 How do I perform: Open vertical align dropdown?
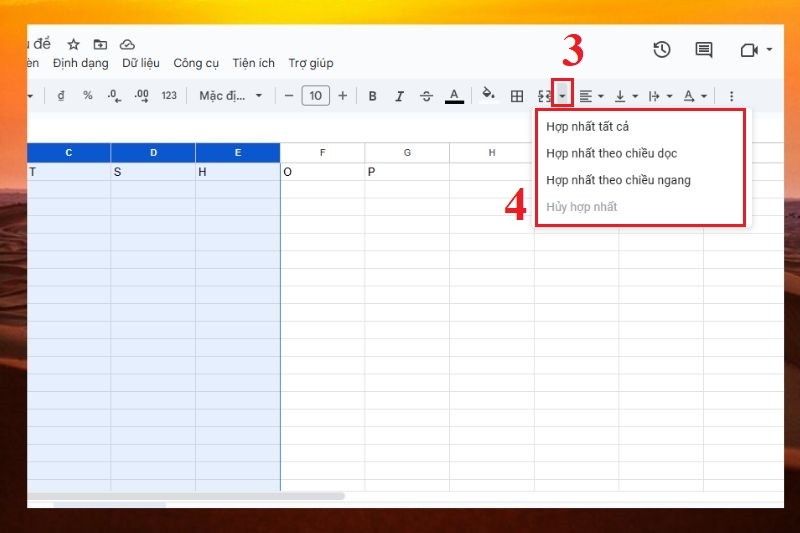(627, 96)
